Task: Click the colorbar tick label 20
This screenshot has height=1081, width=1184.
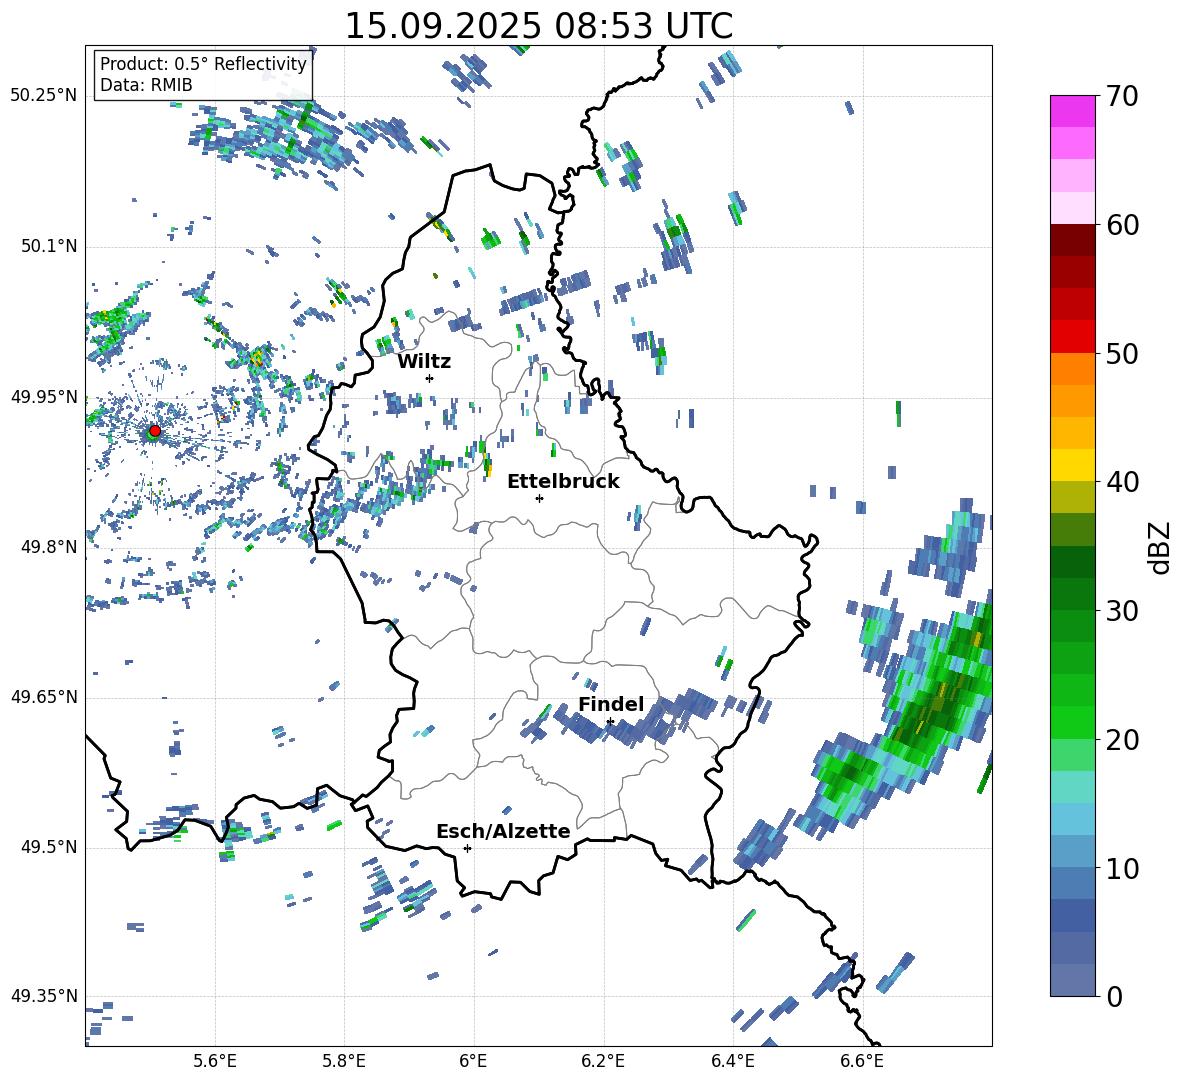Action: (1122, 740)
